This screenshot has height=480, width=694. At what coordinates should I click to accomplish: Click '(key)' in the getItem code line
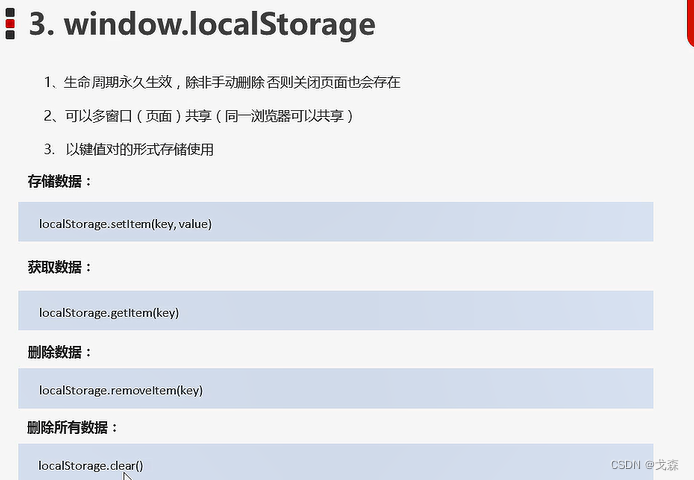coord(166,313)
